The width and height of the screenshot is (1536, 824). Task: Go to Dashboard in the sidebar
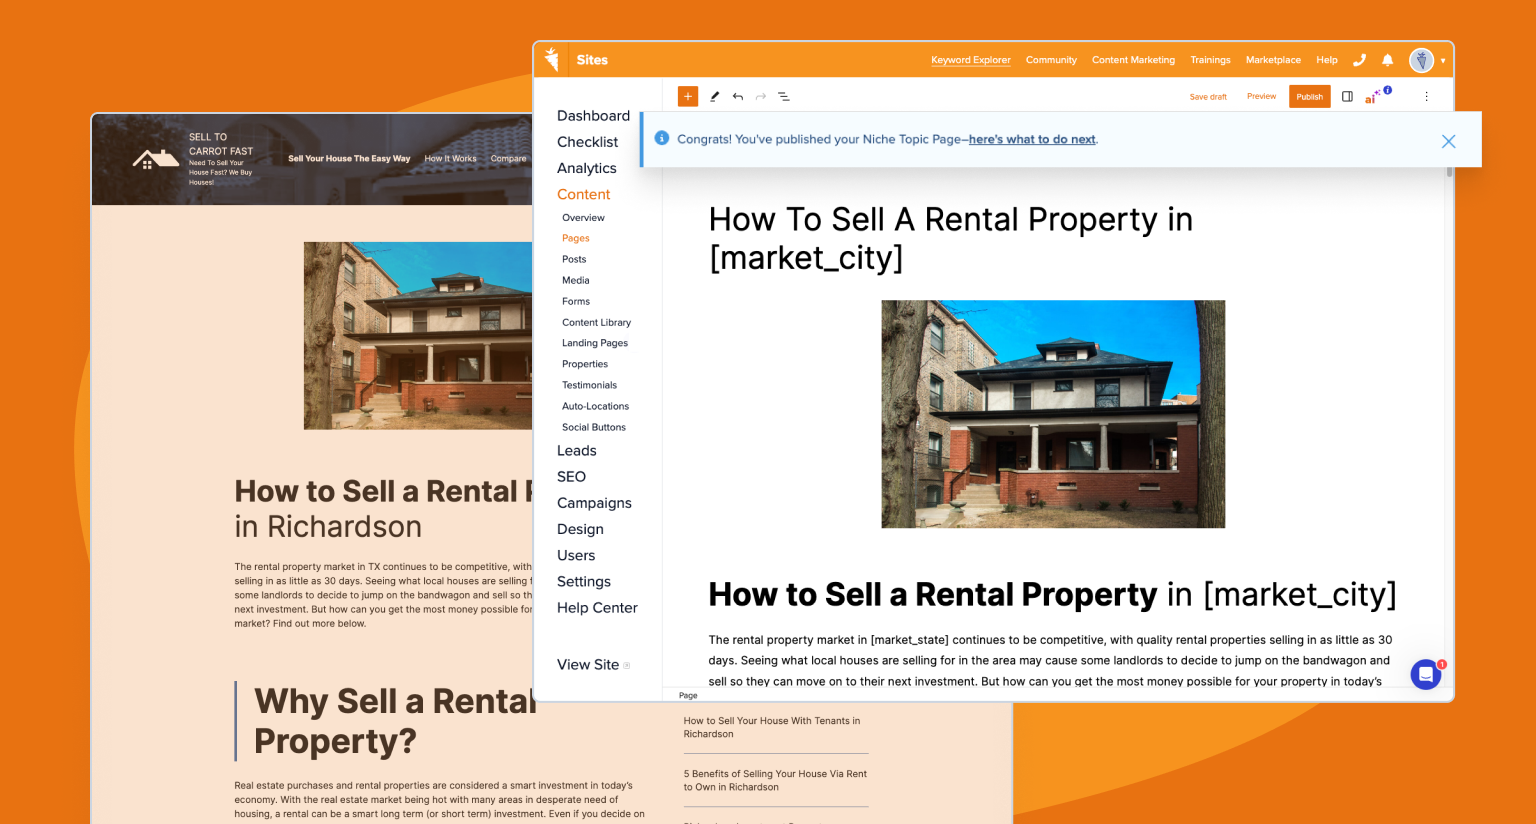pos(593,116)
